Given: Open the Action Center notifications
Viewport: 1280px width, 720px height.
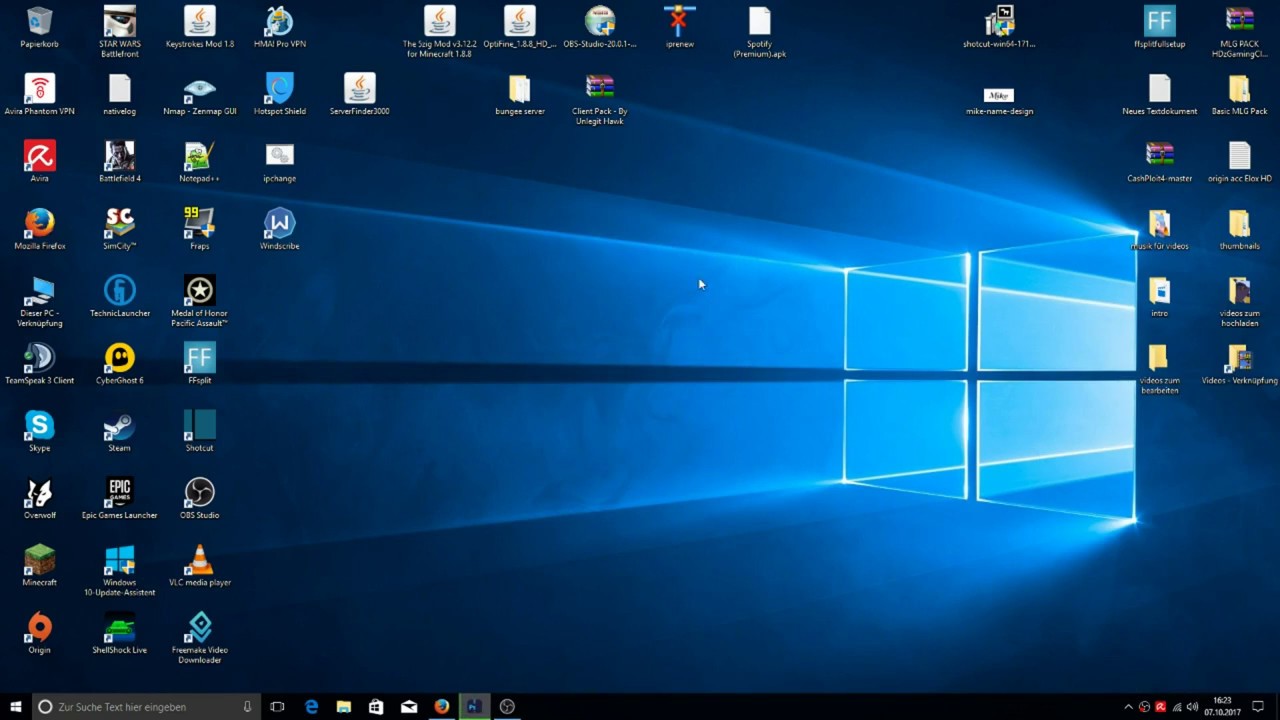Looking at the screenshot, I should click(x=1258, y=706).
